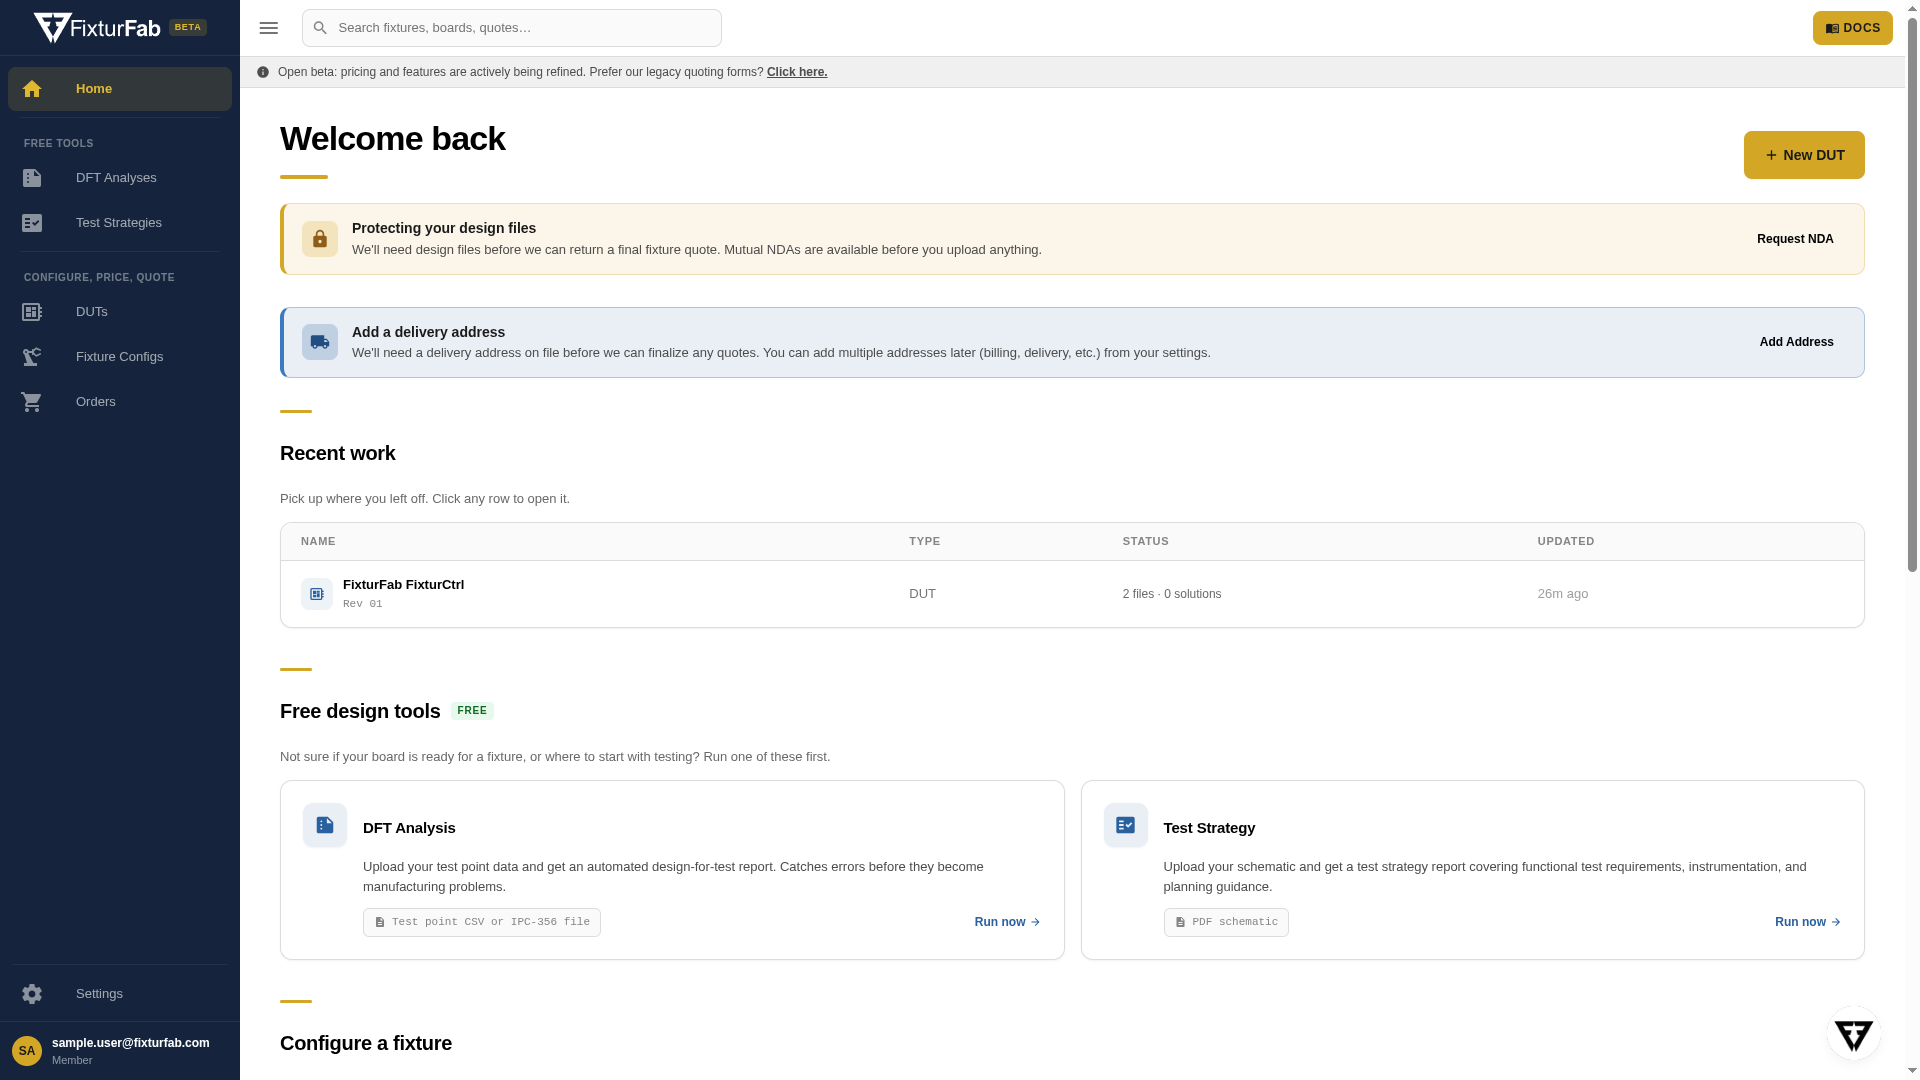
Task: Open the Home sidebar icon
Action: click(x=32, y=89)
